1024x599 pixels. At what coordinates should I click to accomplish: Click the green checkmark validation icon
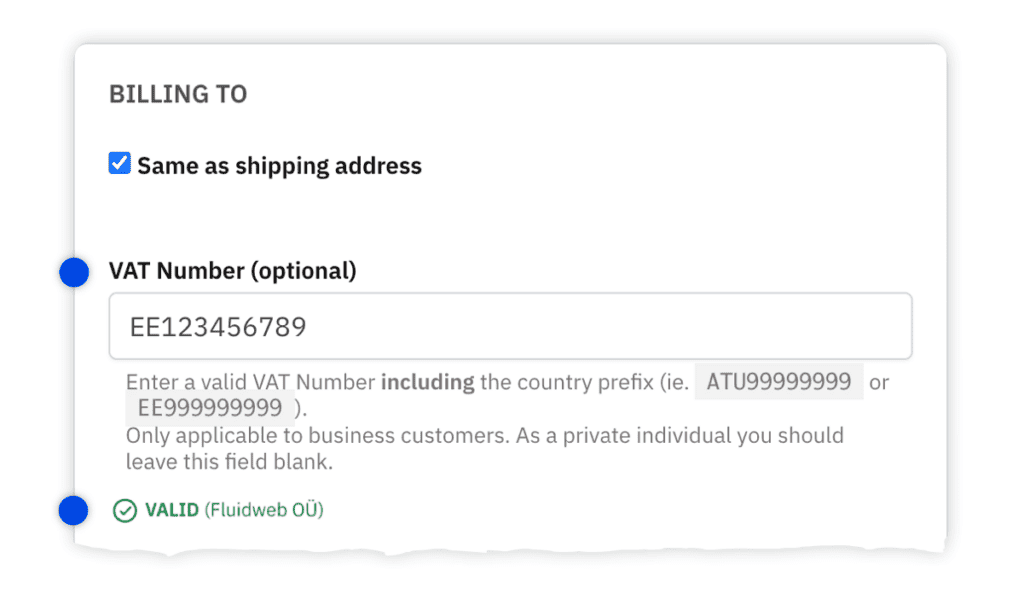(x=124, y=510)
